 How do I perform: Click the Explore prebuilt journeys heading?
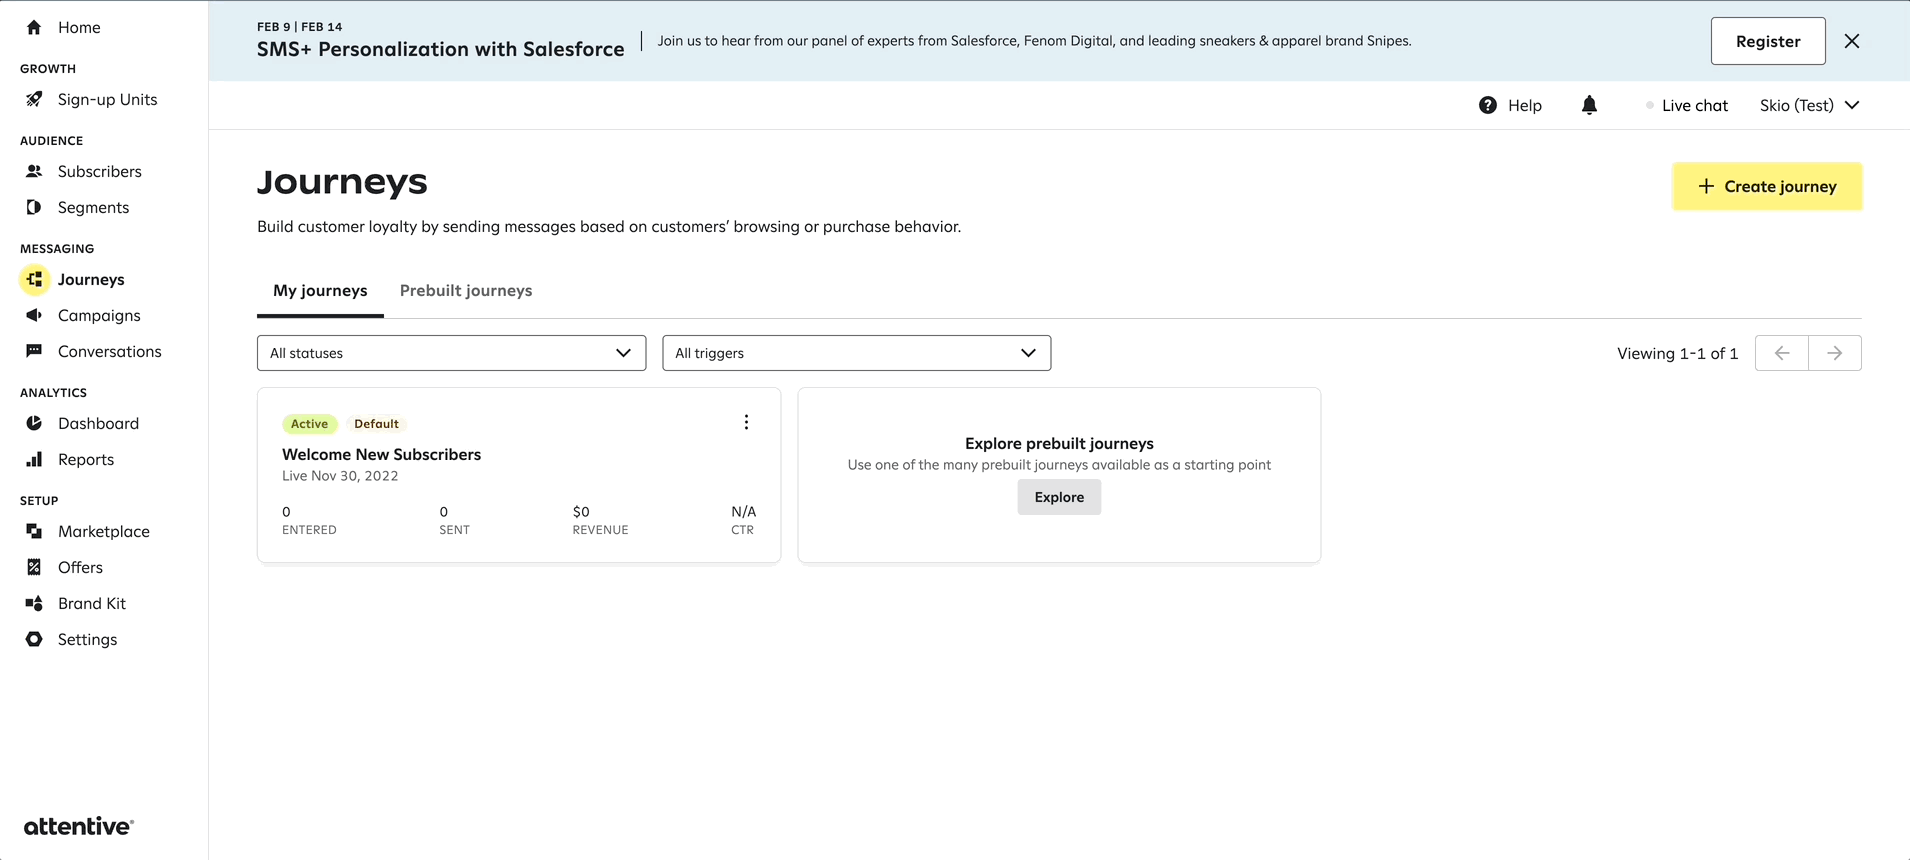click(x=1059, y=443)
